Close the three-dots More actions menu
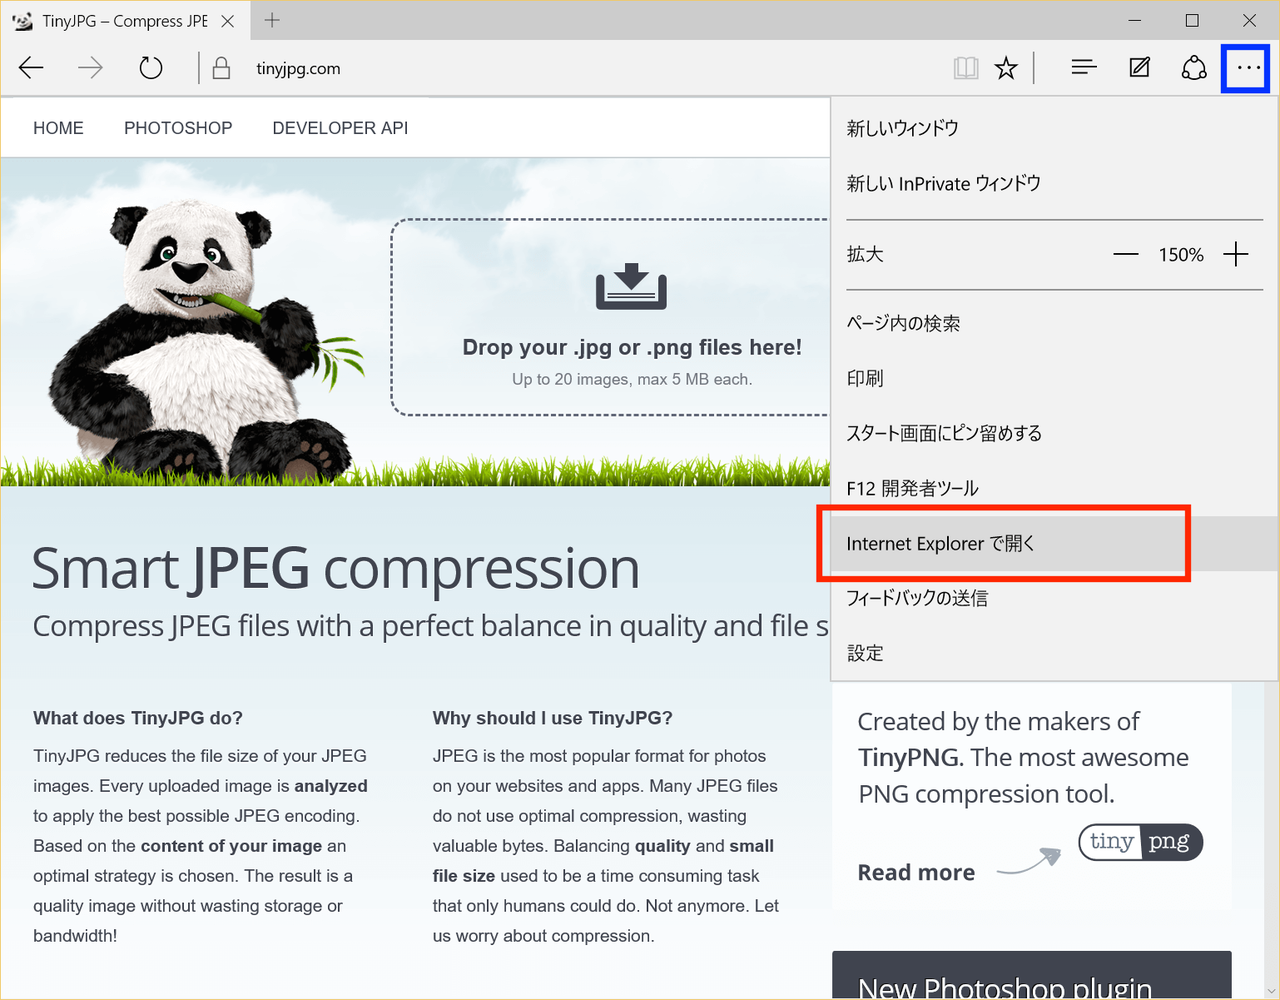This screenshot has height=1000, width=1280. point(1246,68)
